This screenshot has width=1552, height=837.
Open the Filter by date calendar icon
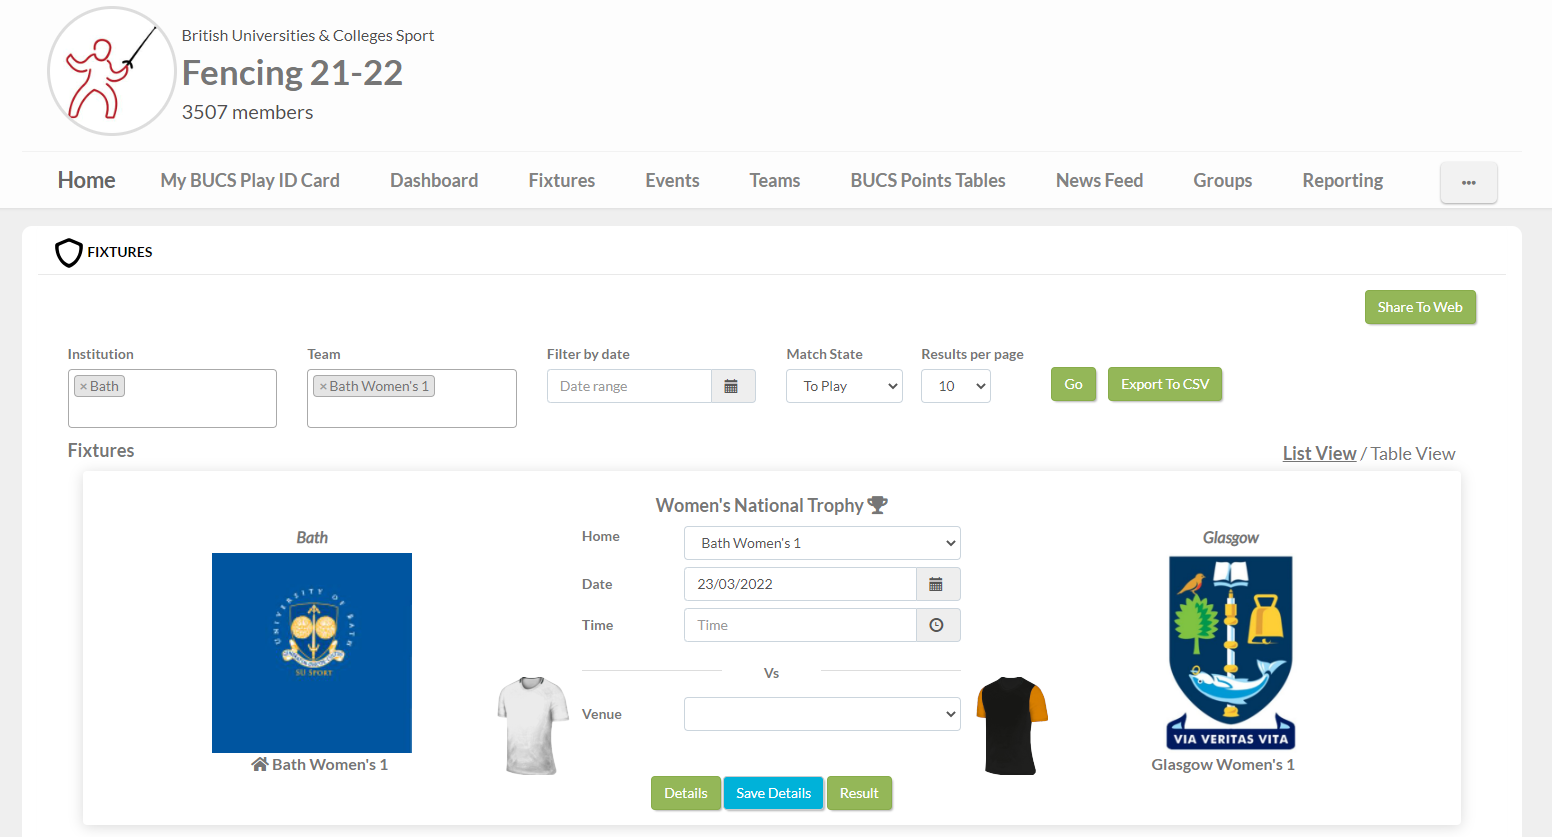pos(731,386)
